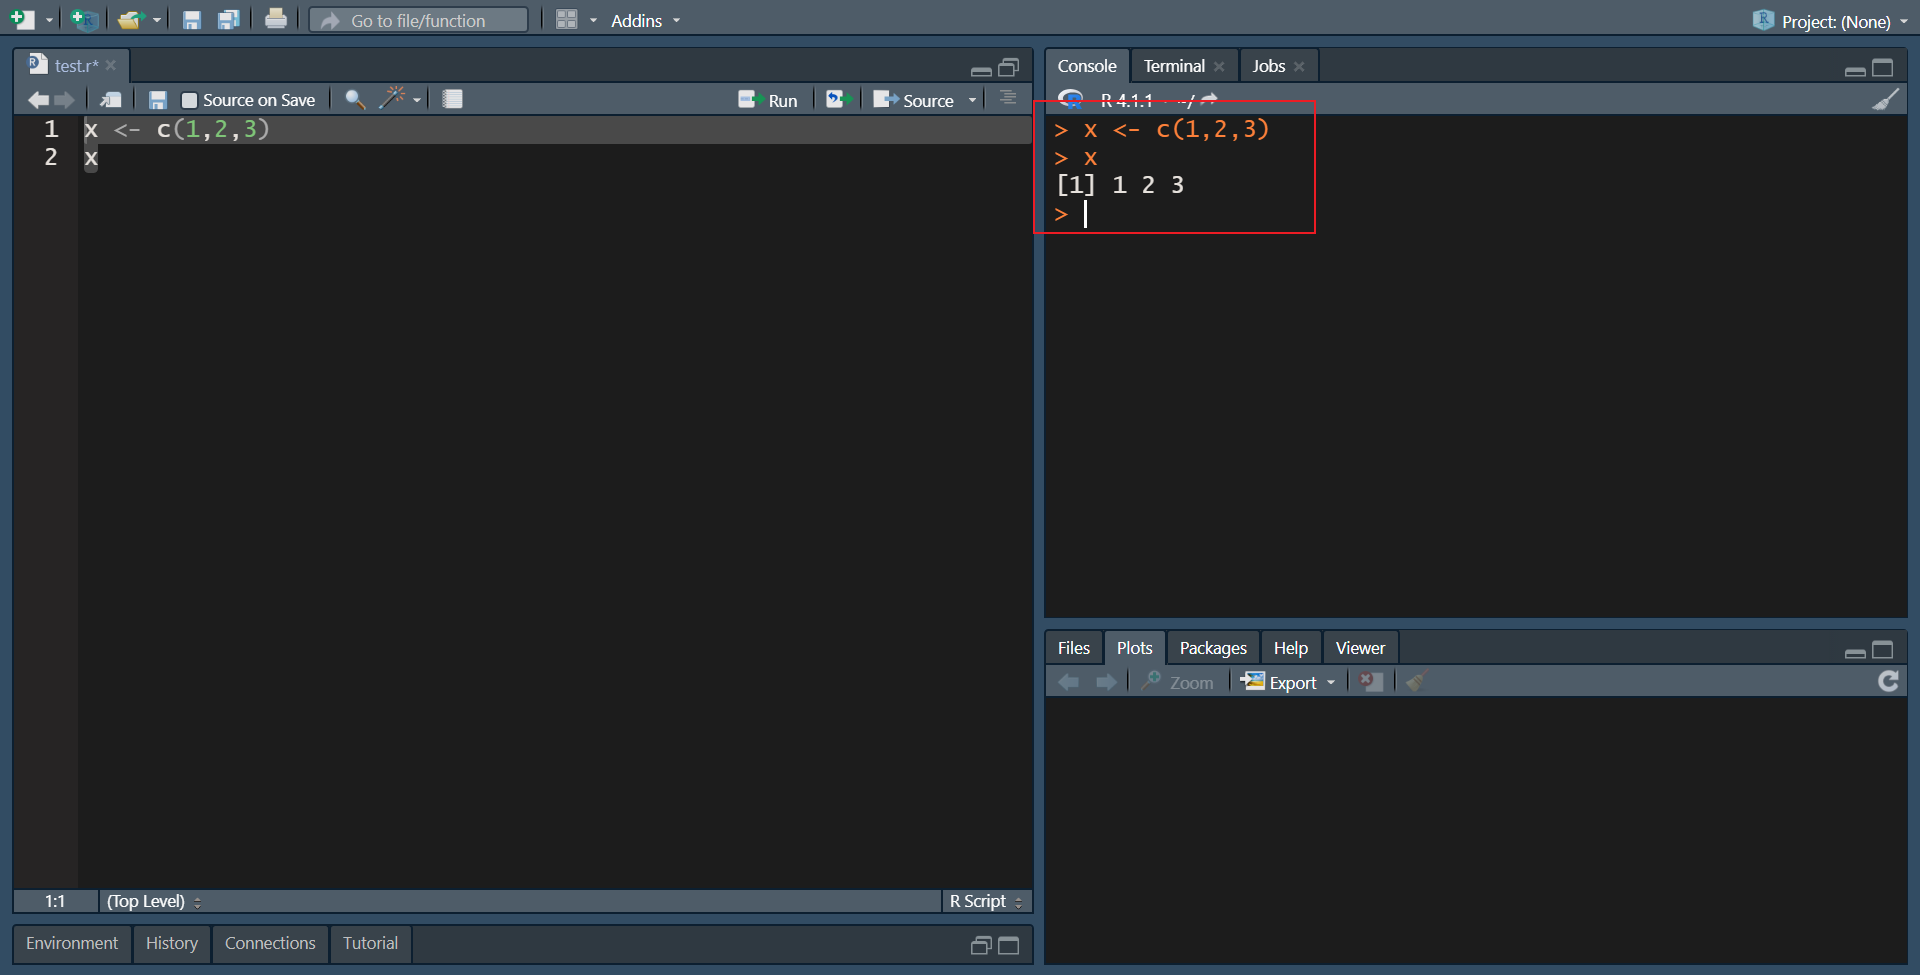
Task: Show the document outline
Action: [1008, 98]
